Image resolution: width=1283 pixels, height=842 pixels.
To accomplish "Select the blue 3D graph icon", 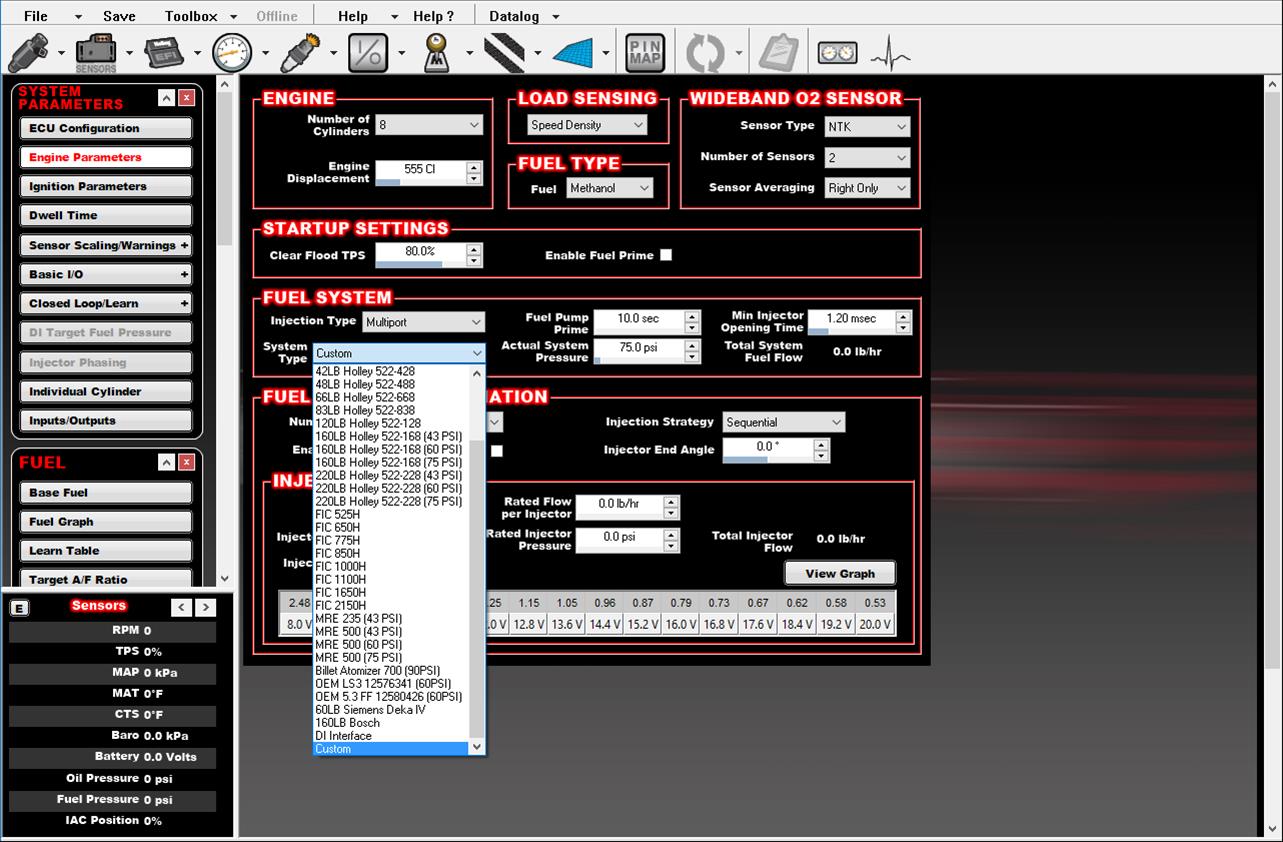I will (573, 52).
